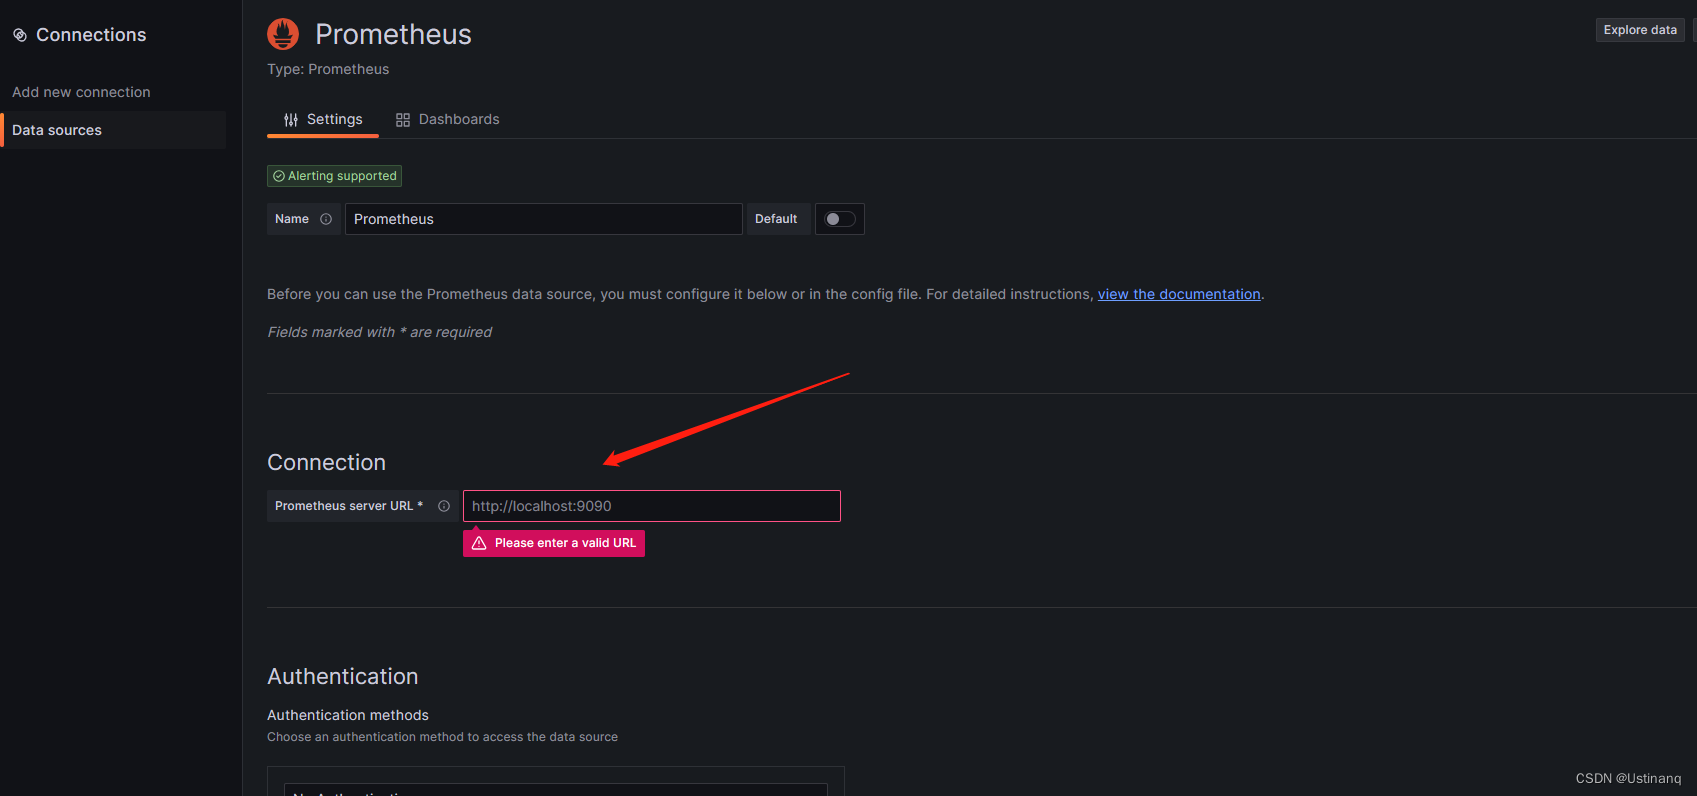Image resolution: width=1697 pixels, height=796 pixels.
Task: Click the Type: Prometheus subtitle
Action: (x=328, y=69)
